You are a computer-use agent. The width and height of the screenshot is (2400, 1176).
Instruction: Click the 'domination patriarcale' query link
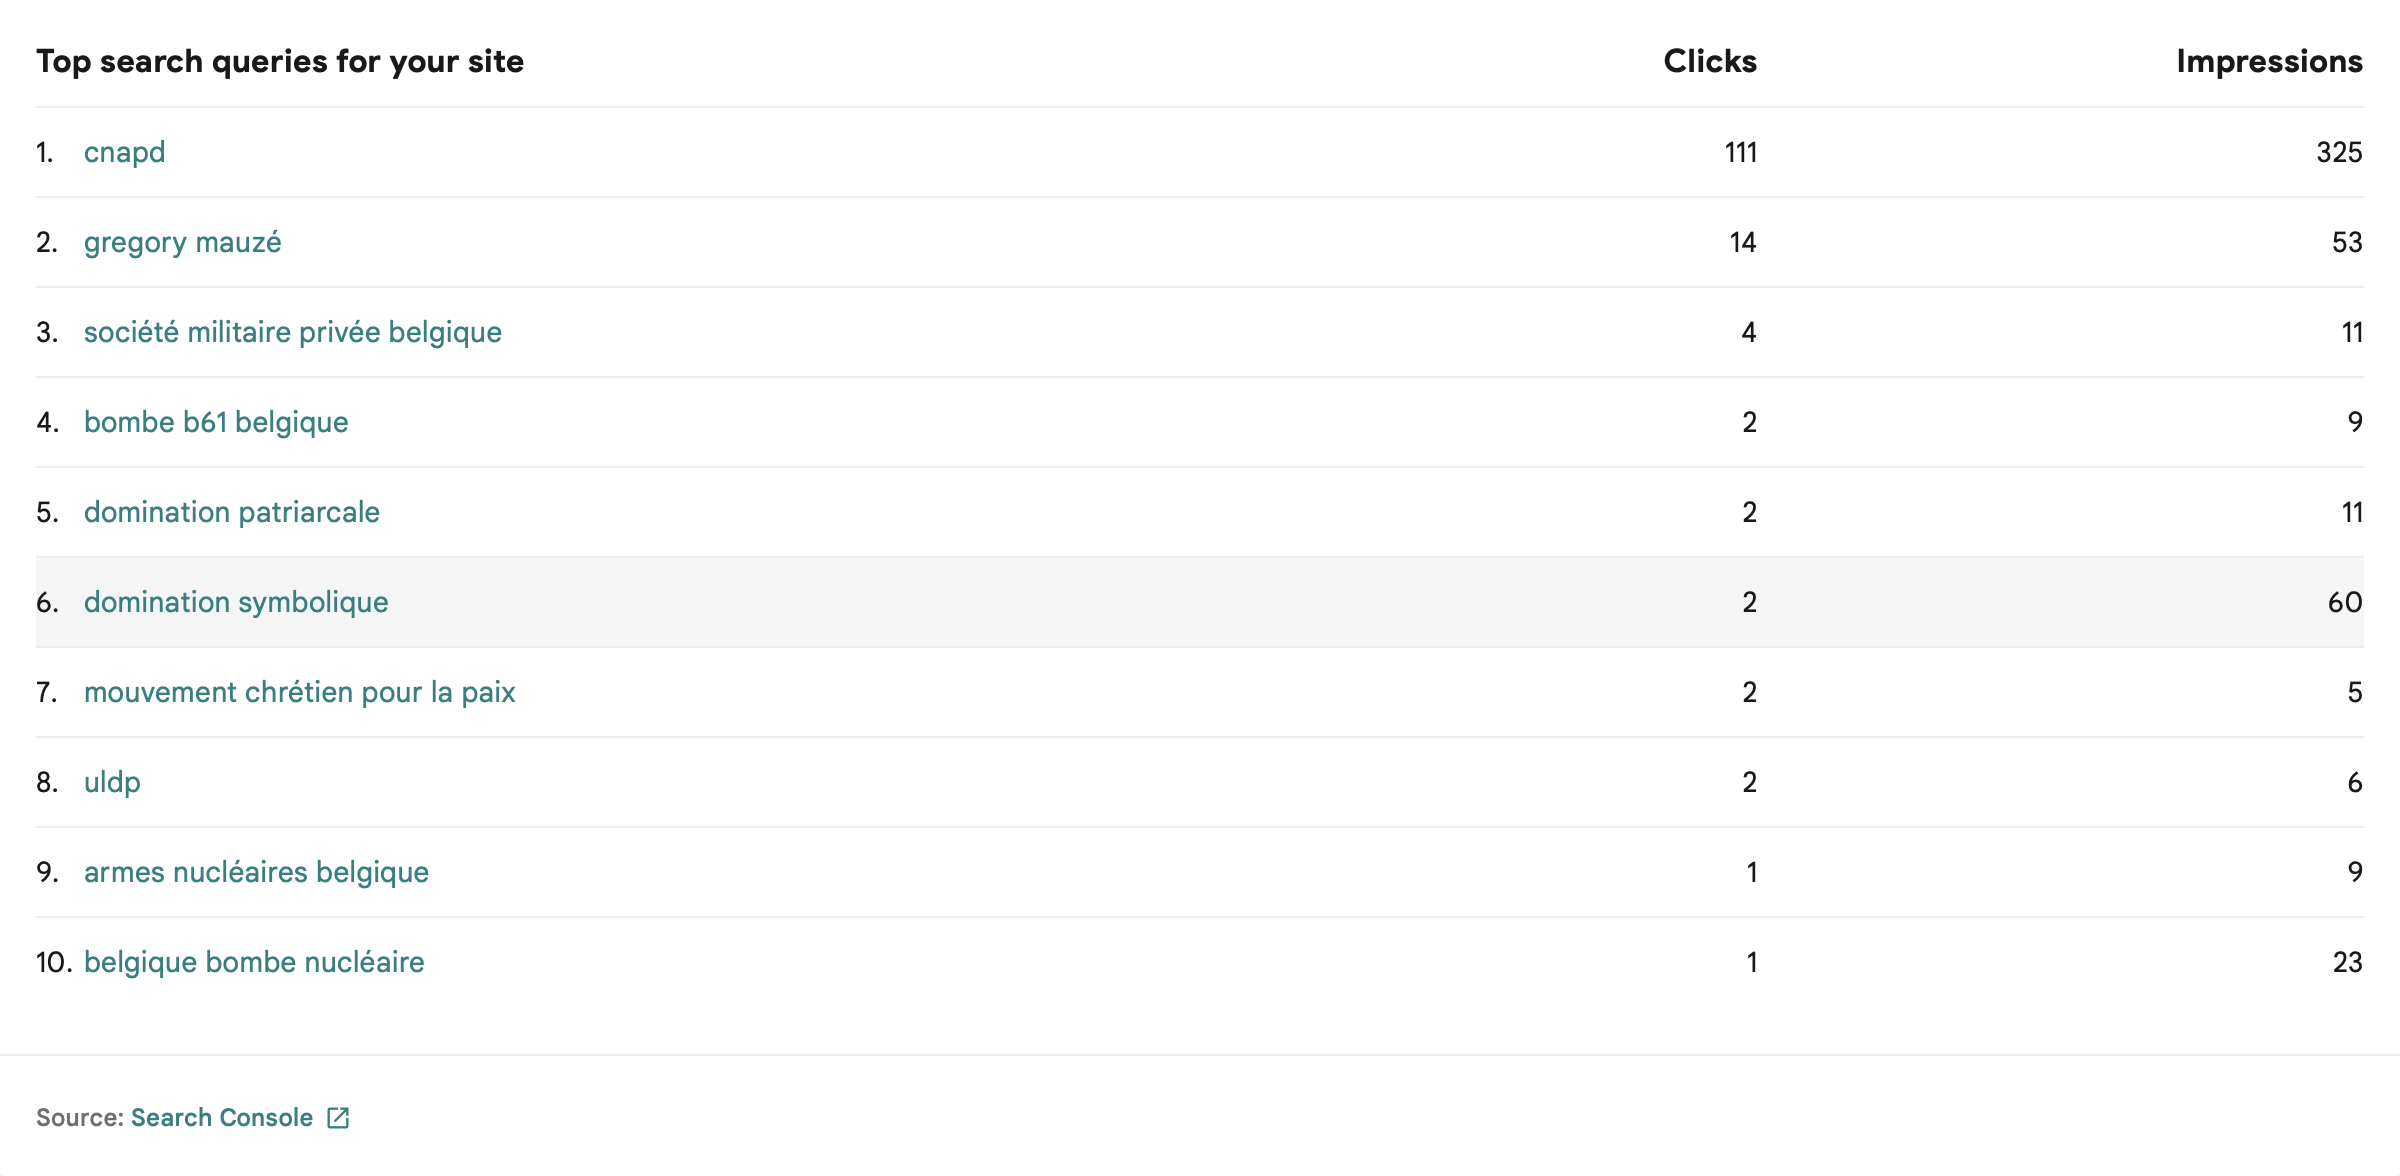click(231, 512)
